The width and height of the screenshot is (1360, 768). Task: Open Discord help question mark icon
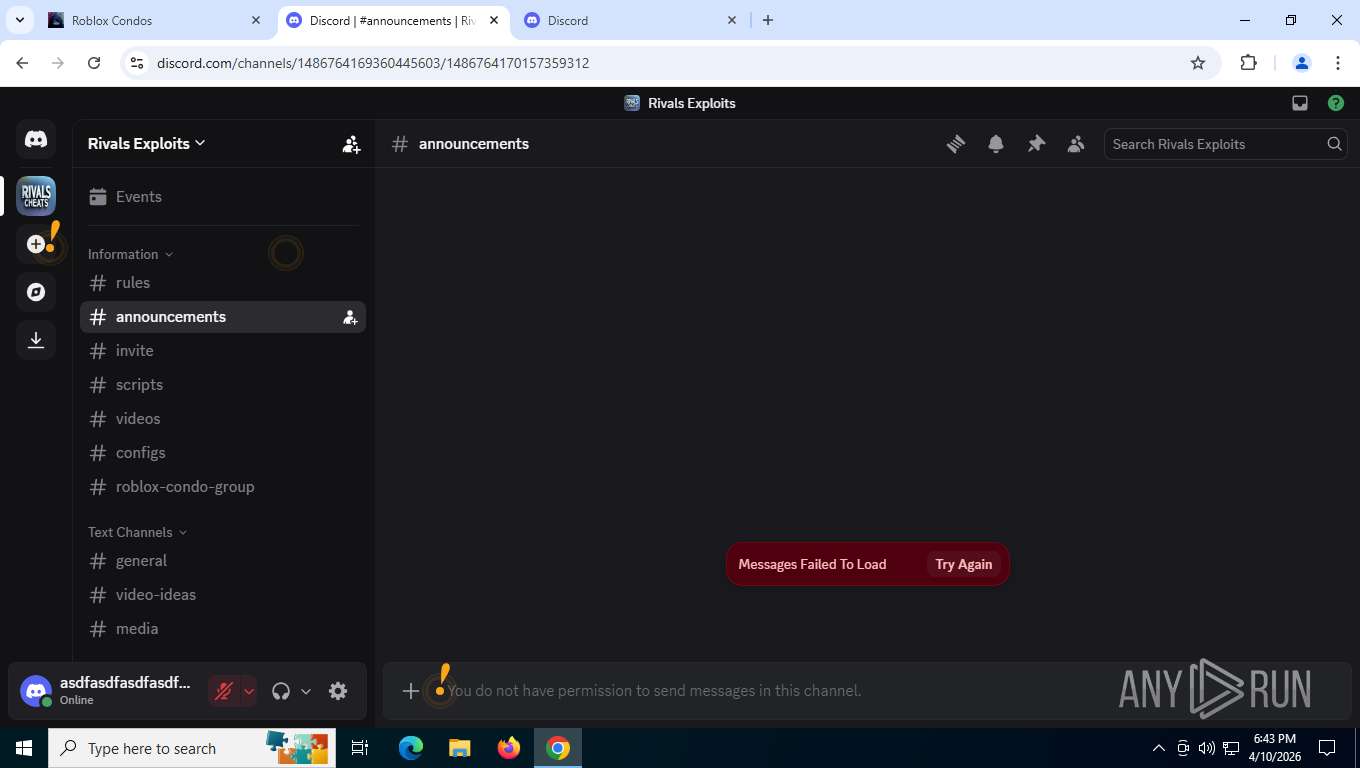point(1336,103)
